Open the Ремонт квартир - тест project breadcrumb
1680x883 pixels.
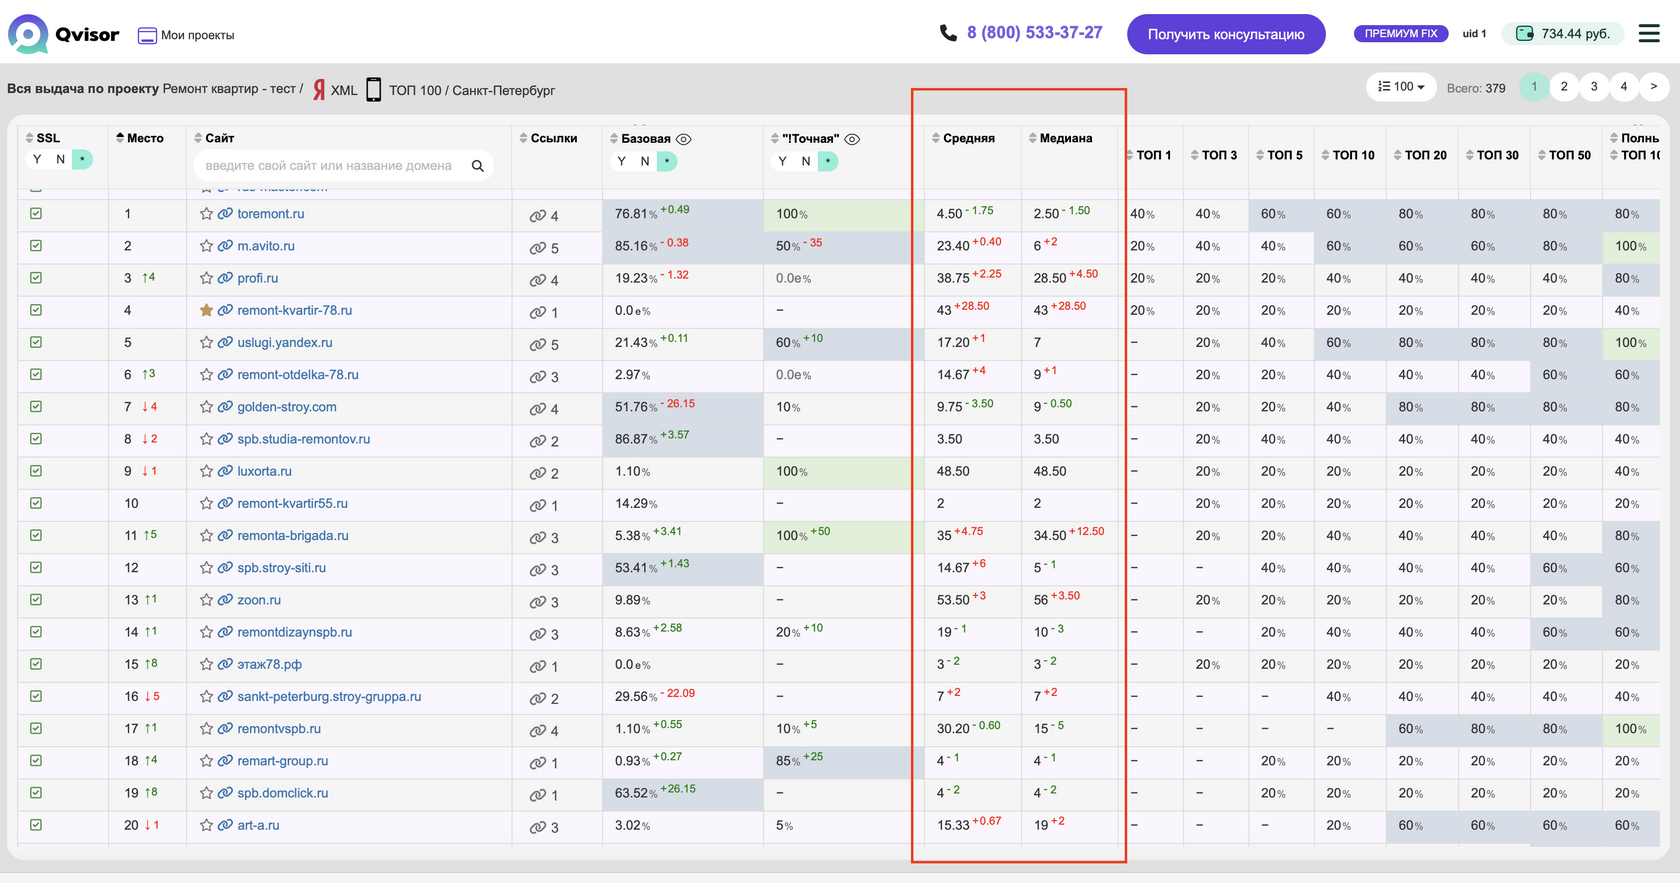click(x=229, y=89)
